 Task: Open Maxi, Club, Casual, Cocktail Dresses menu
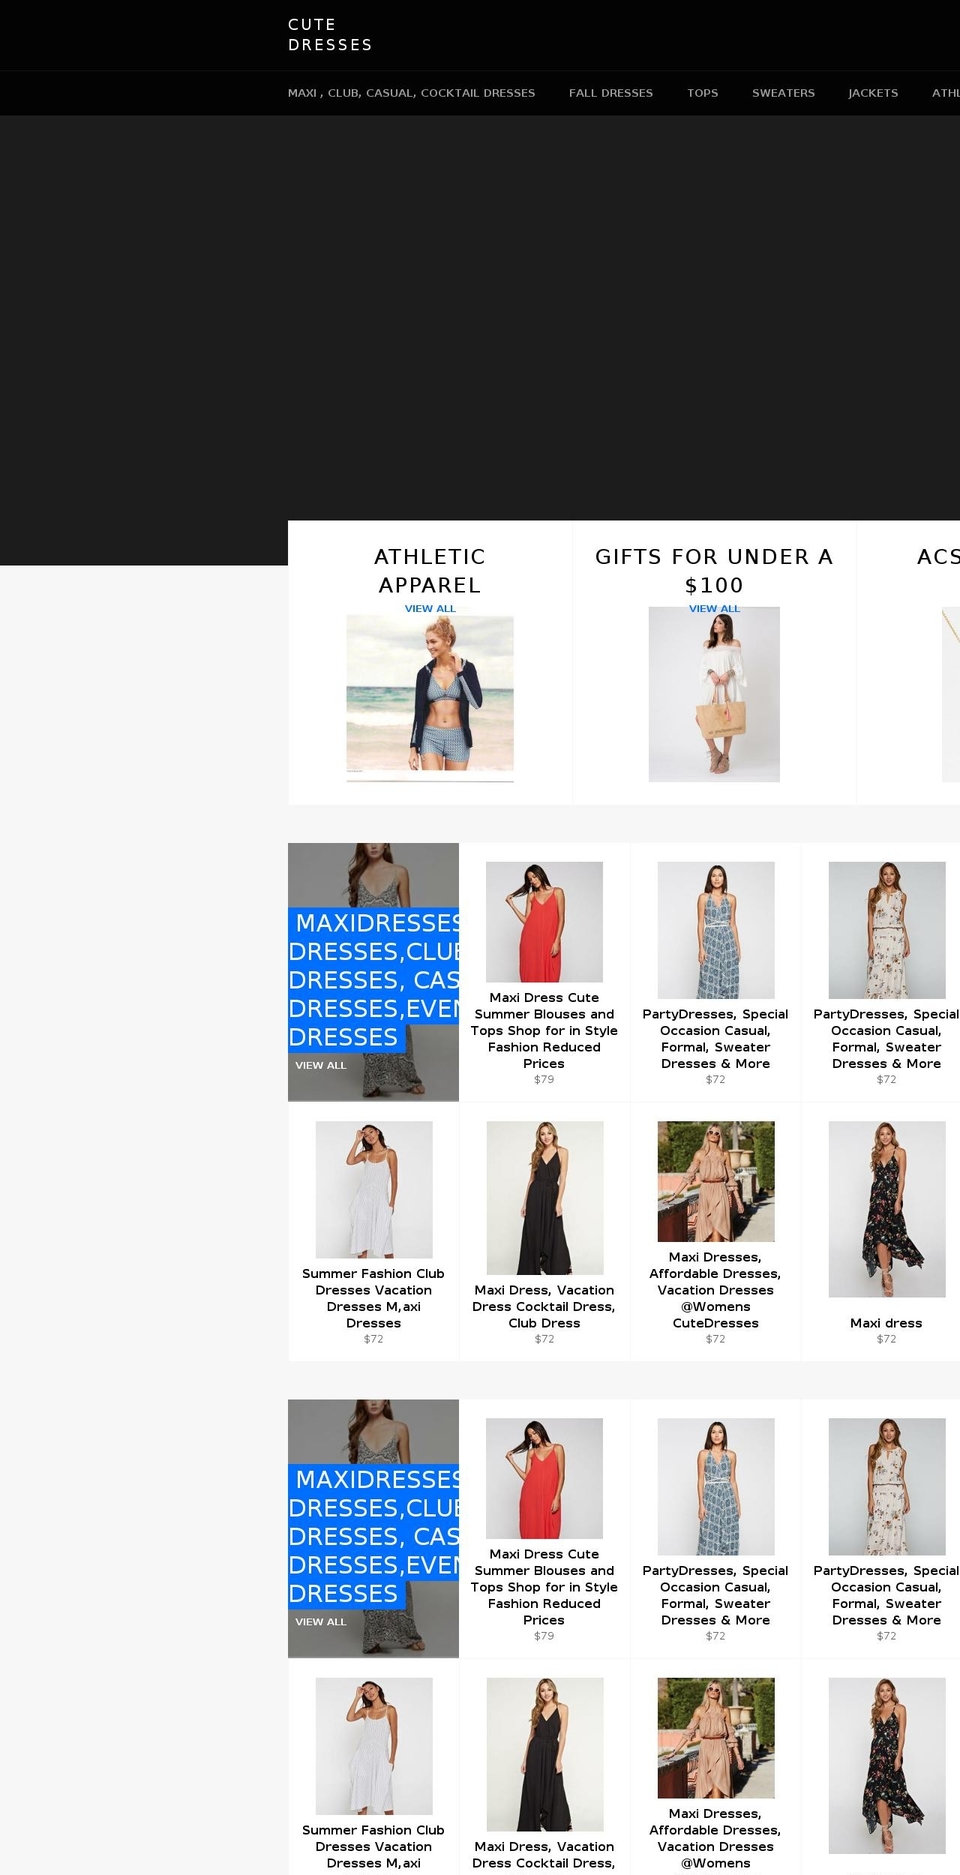coord(411,93)
